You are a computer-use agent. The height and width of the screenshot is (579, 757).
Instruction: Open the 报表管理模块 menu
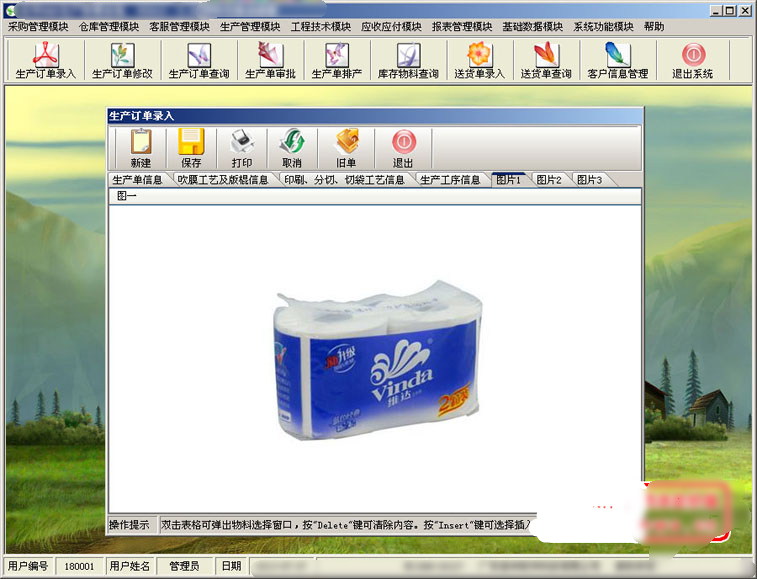pyautogui.click(x=462, y=27)
